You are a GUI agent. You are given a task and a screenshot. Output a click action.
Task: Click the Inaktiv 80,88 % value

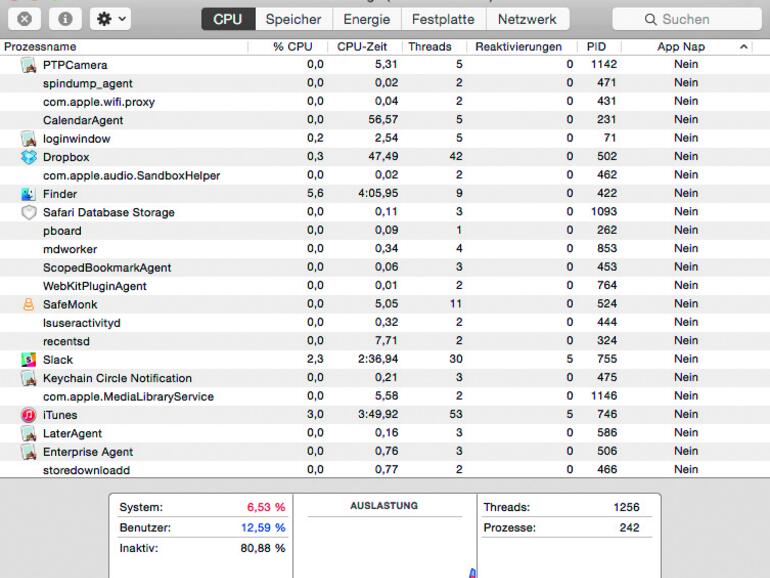[263, 549]
